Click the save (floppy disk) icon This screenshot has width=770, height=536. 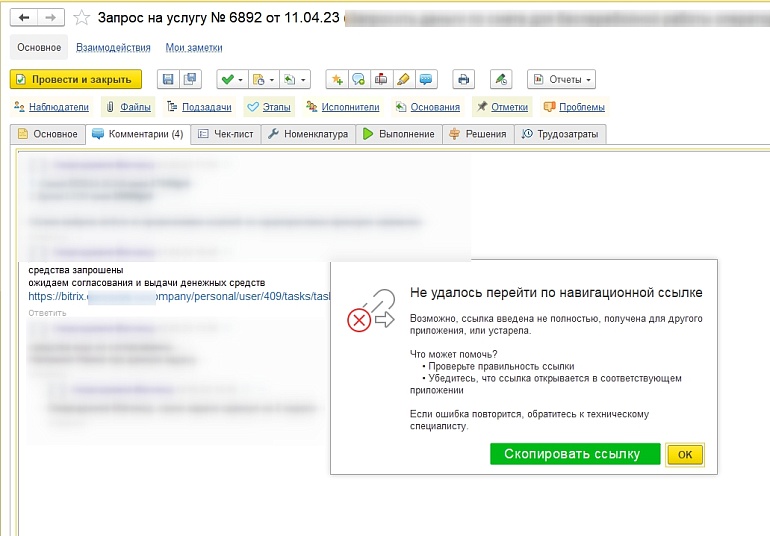pyautogui.click(x=168, y=79)
